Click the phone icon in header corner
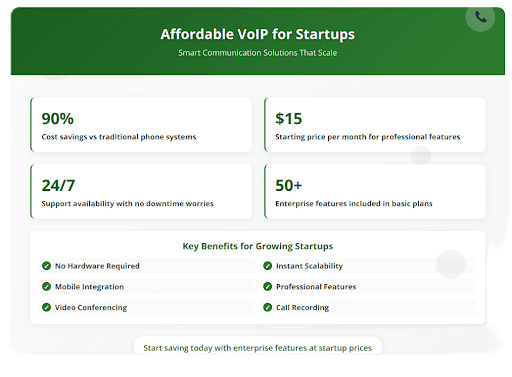This screenshot has height=377, width=512. [480, 17]
